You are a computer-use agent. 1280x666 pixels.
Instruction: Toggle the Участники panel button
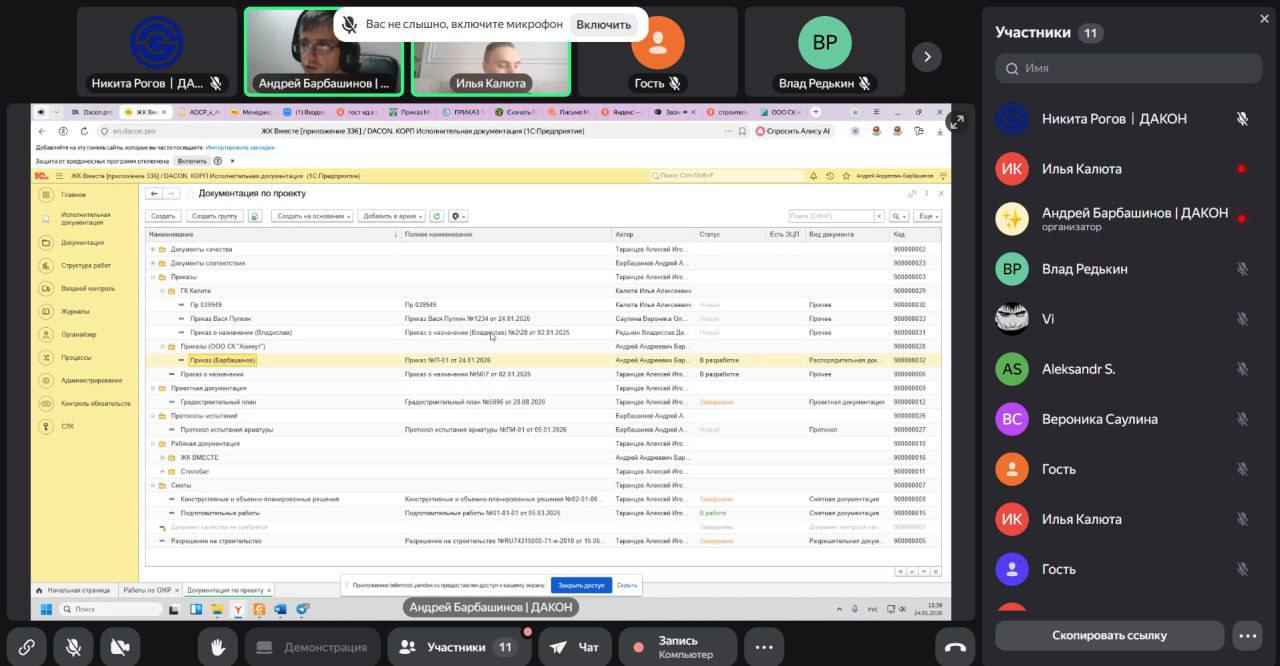point(458,647)
